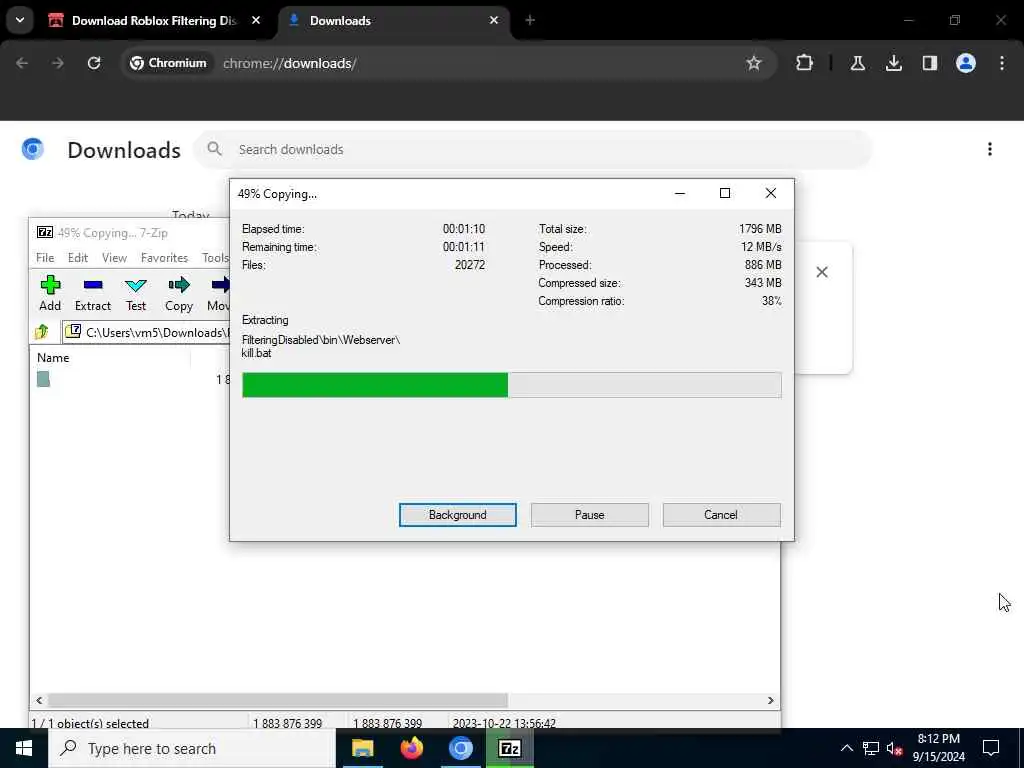Open File Explorer from the taskbar

362,748
